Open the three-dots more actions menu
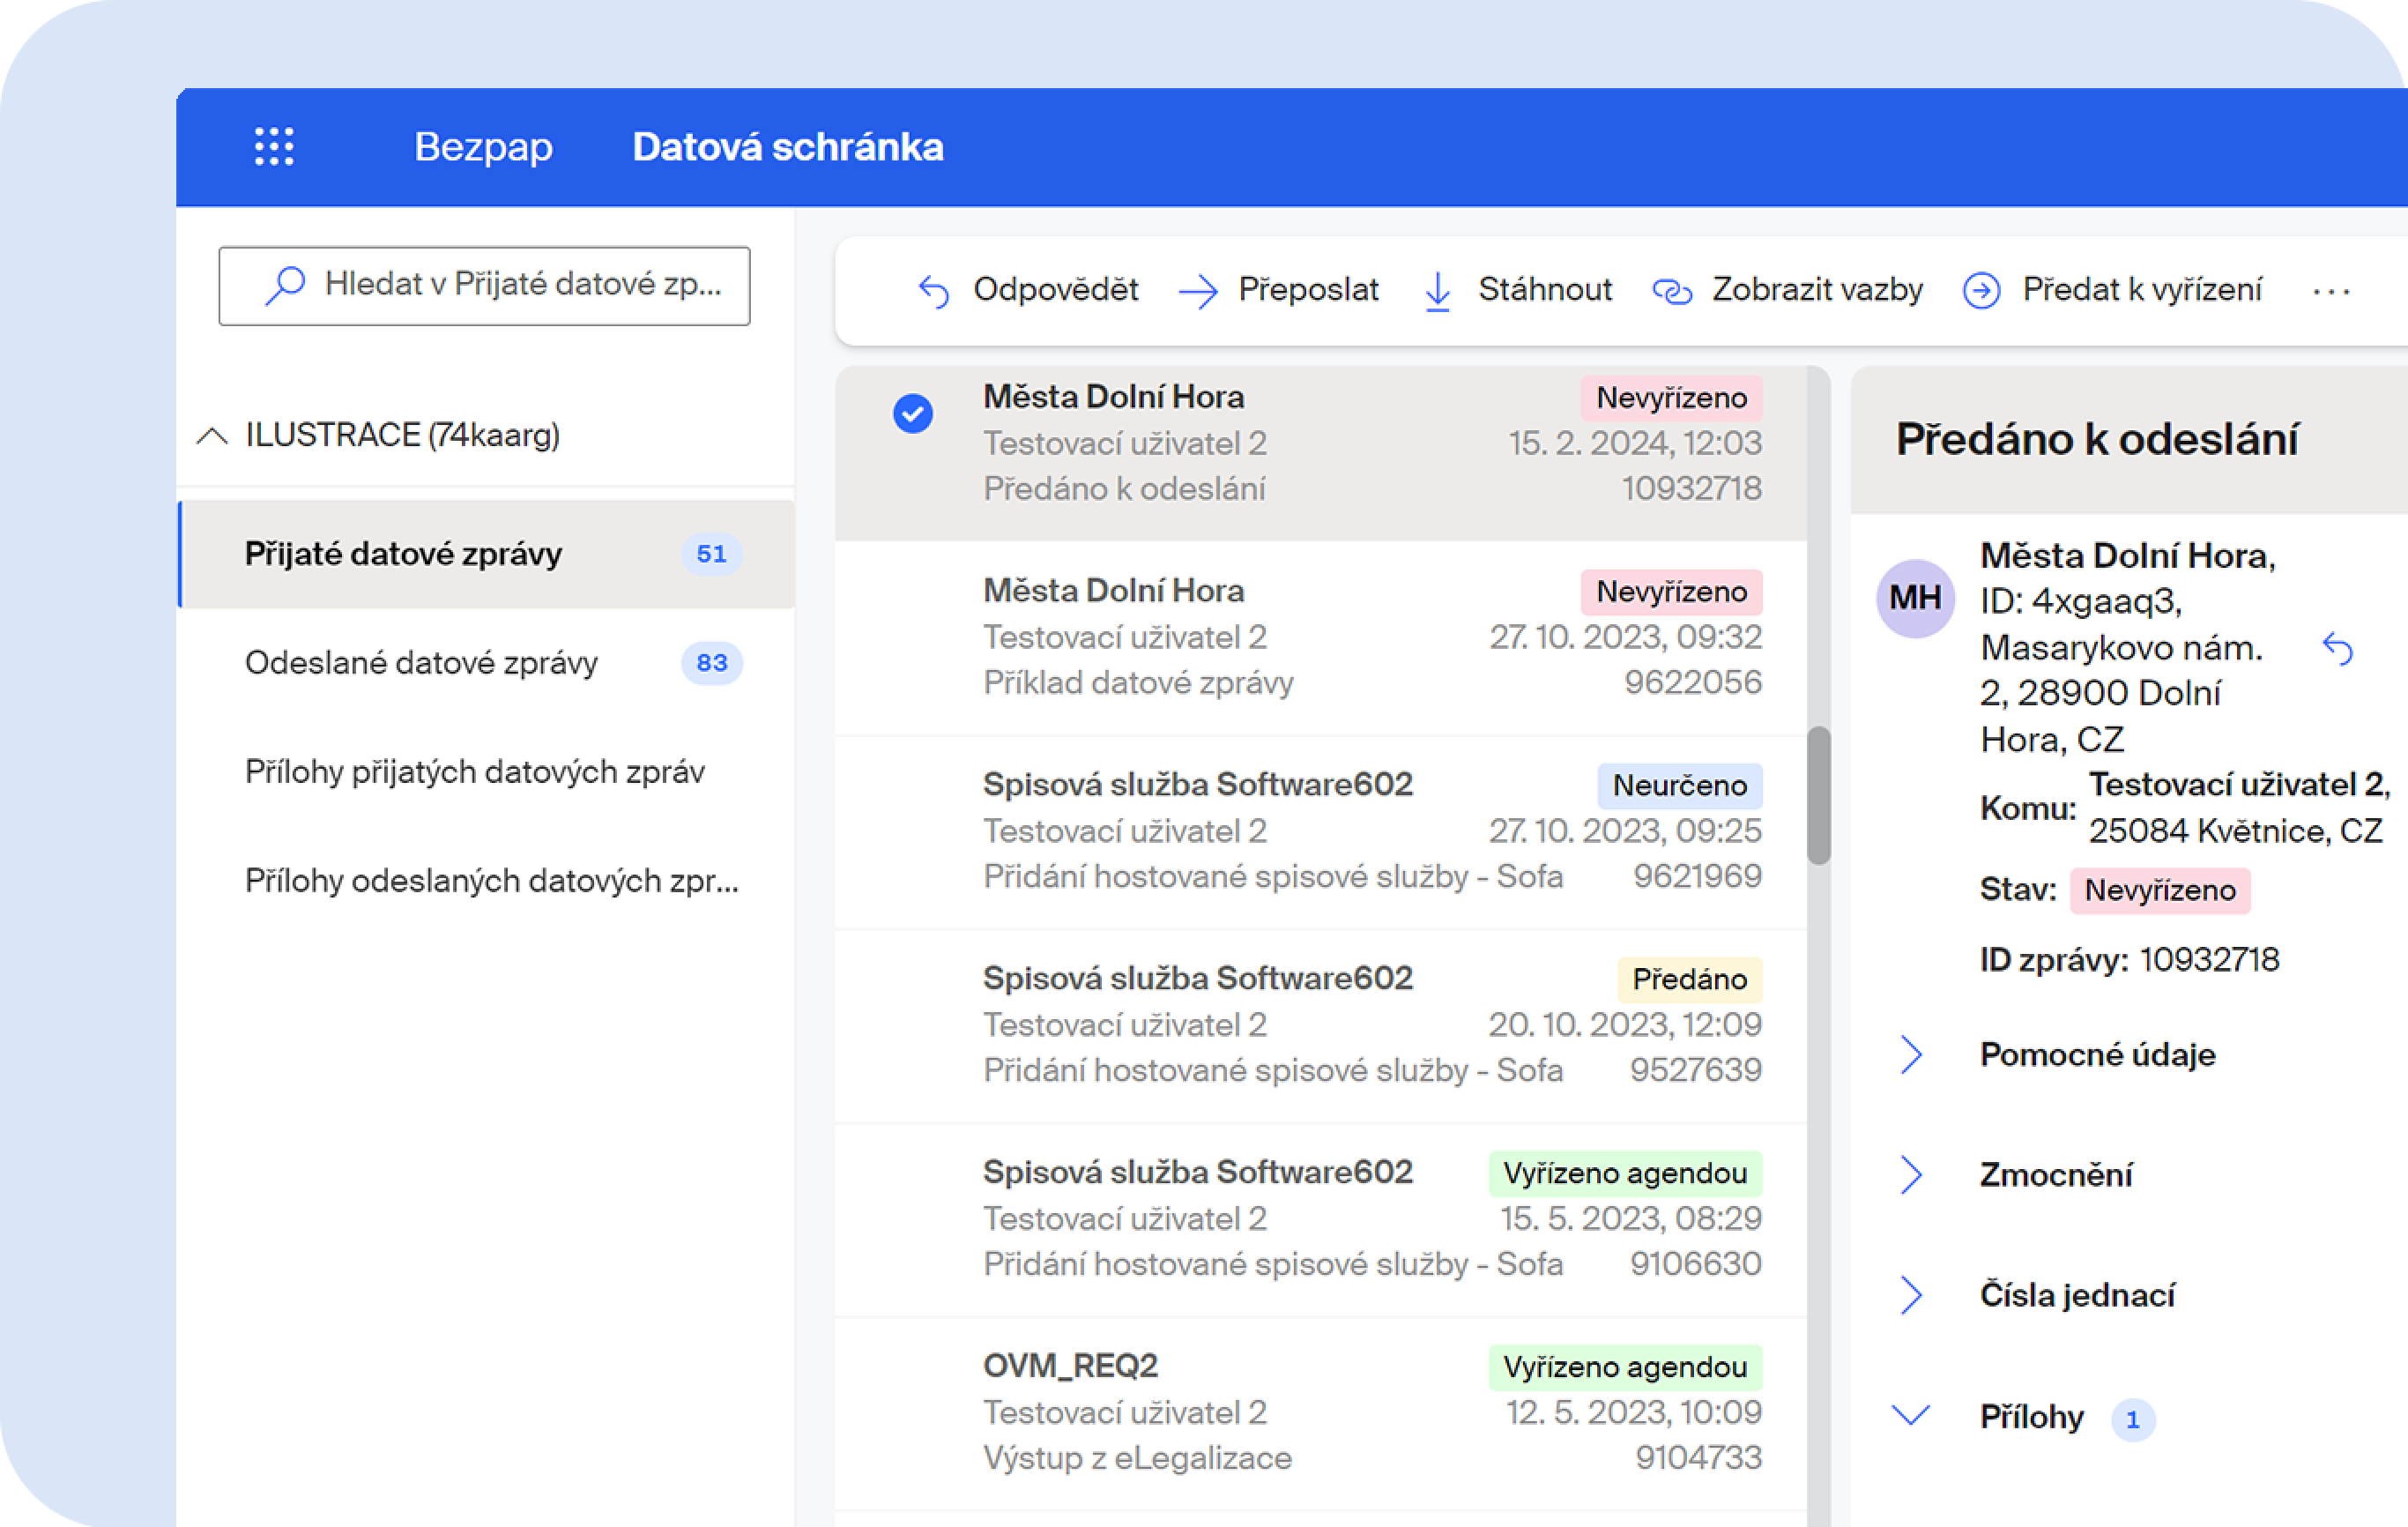Image resolution: width=2408 pixels, height=1527 pixels. [x=2330, y=291]
